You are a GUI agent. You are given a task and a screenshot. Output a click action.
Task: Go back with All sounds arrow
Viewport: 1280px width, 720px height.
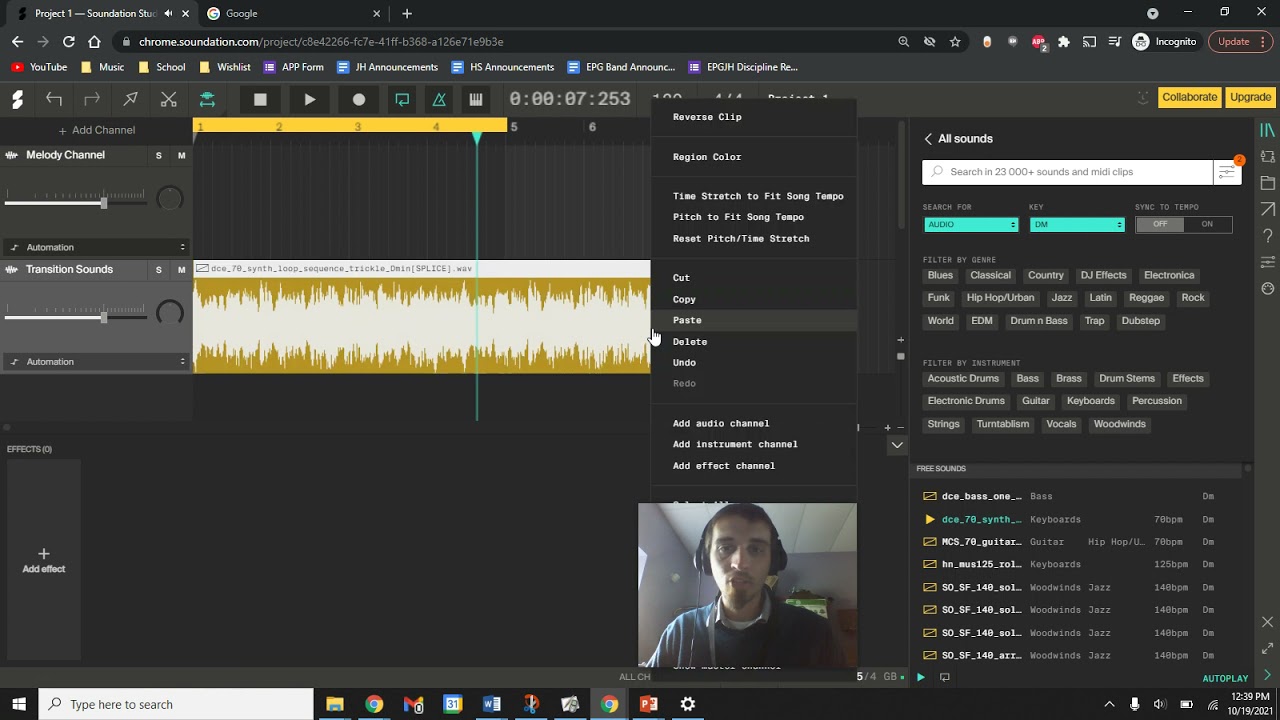pos(928,139)
